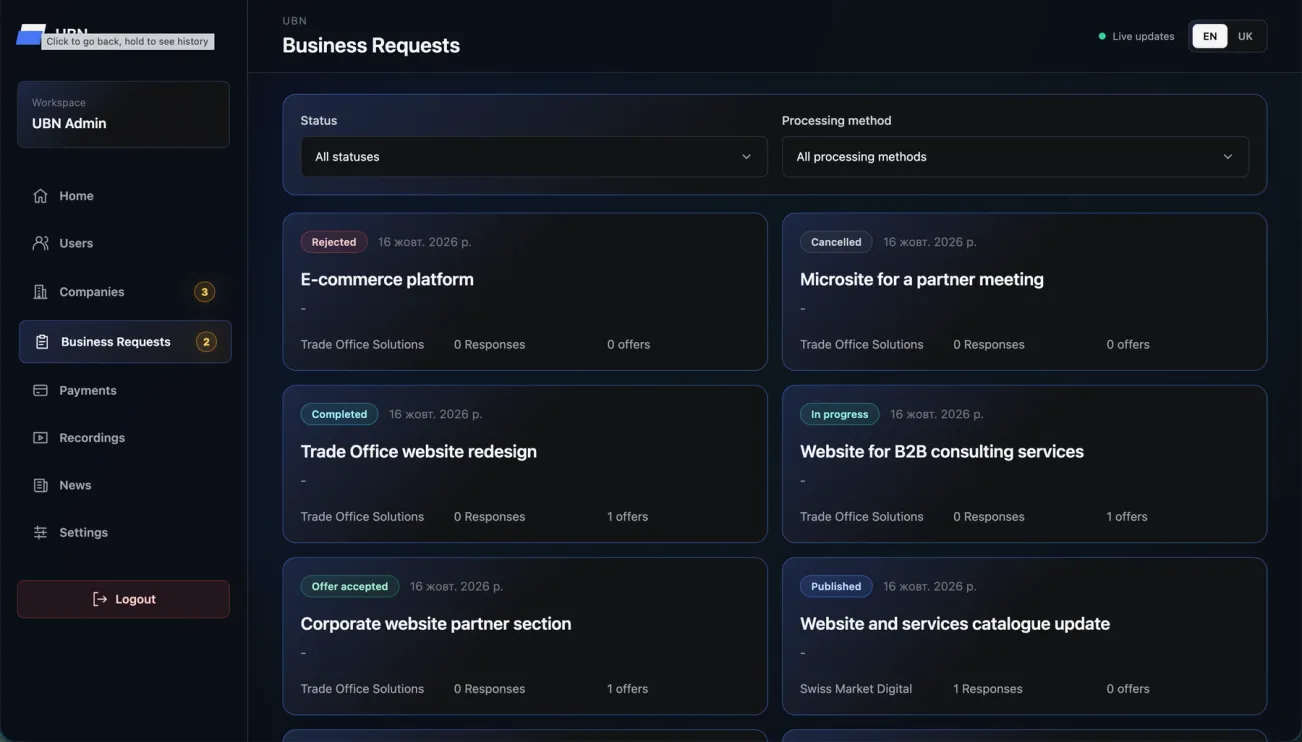Screen dimensions: 1302x742
Task: Click the Companies badge showing 3
Action: pyautogui.click(x=205, y=292)
